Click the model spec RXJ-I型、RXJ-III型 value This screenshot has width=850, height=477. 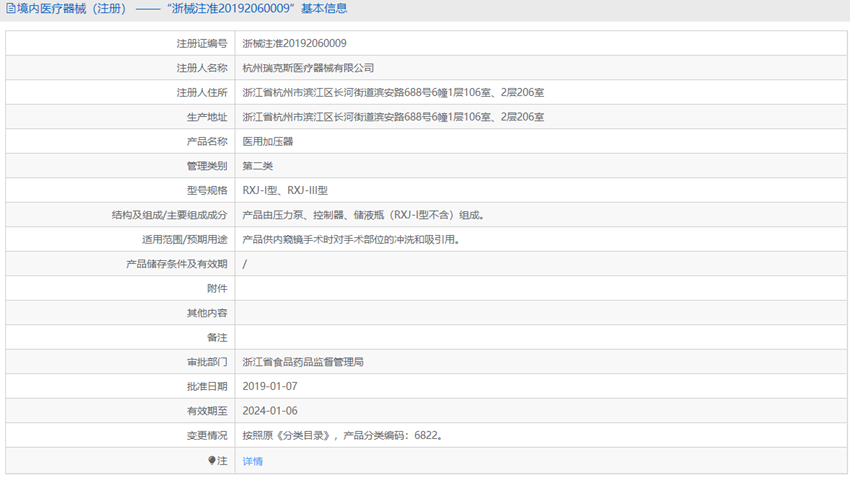point(285,190)
